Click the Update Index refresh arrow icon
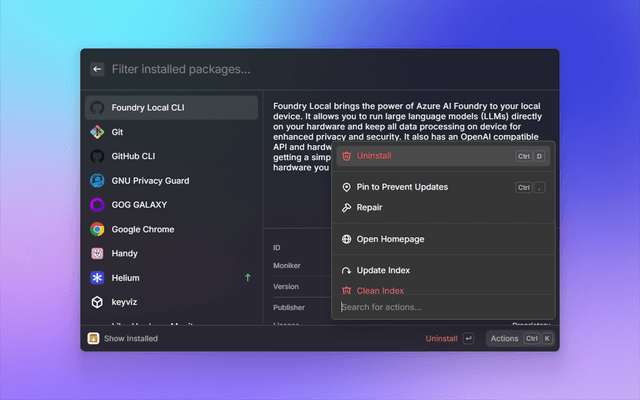 point(347,271)
